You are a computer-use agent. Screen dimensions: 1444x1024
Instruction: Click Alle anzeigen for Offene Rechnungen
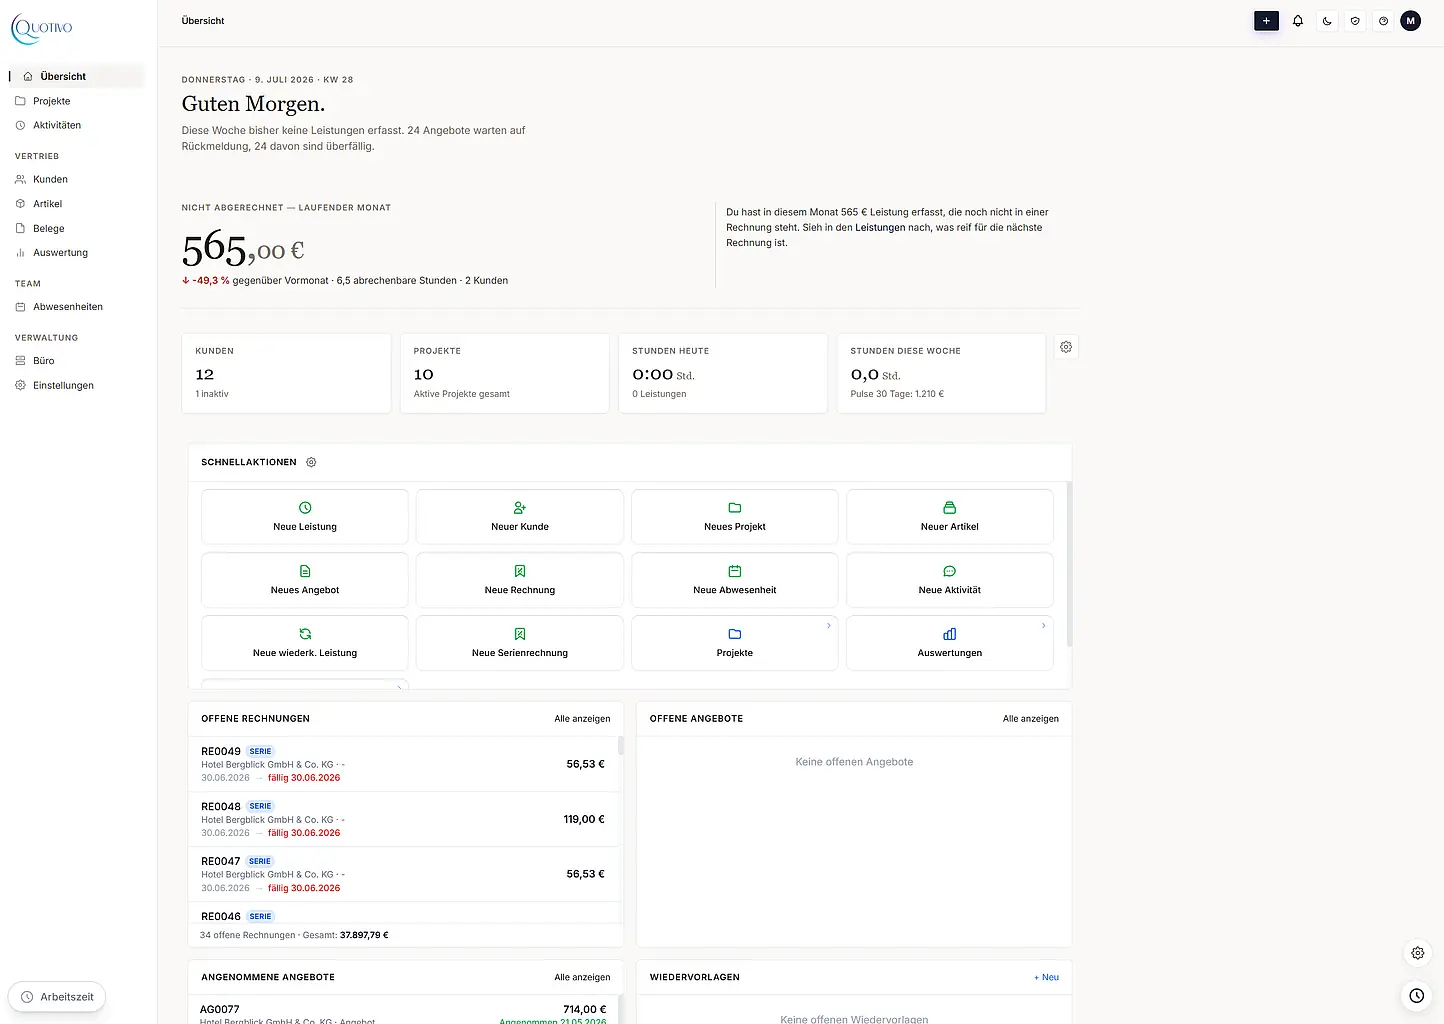(x=582, y=718)
